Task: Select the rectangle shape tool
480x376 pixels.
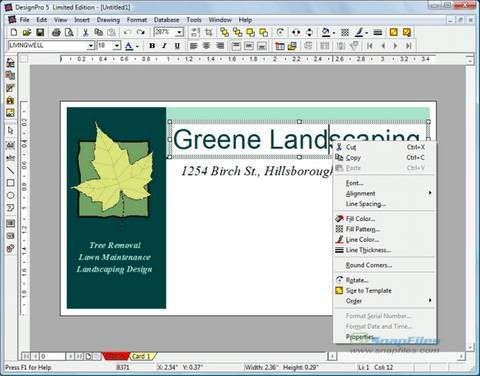Action: (11, 183)
